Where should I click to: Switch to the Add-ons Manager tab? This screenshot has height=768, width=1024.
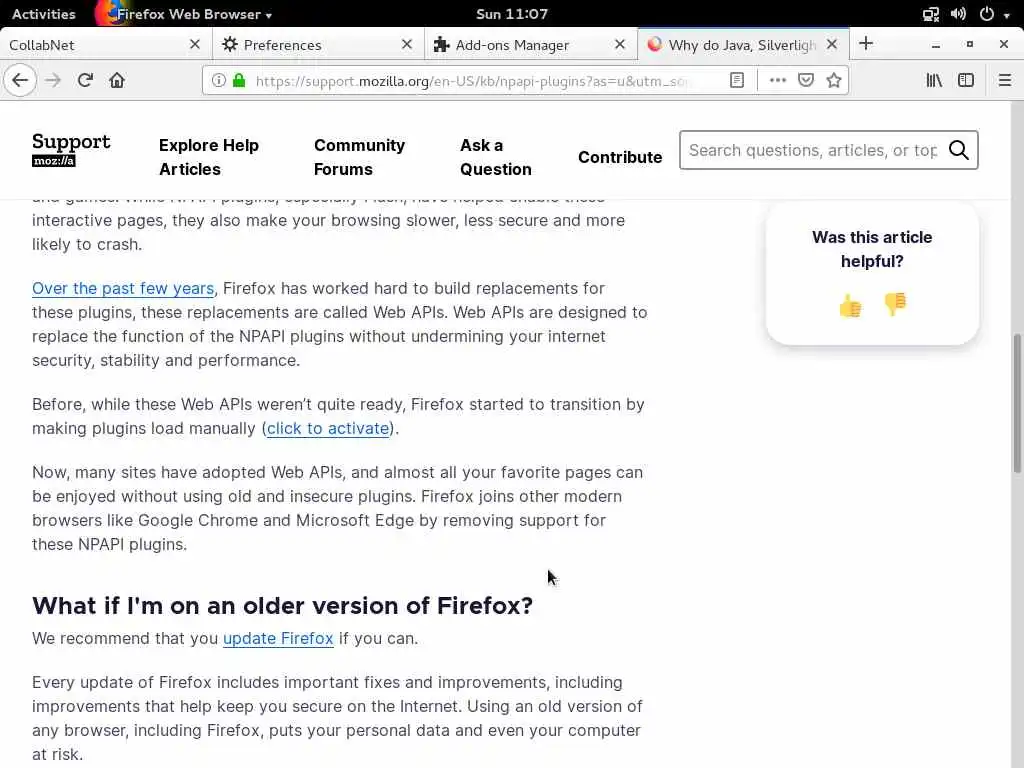[x=531, y=44]
